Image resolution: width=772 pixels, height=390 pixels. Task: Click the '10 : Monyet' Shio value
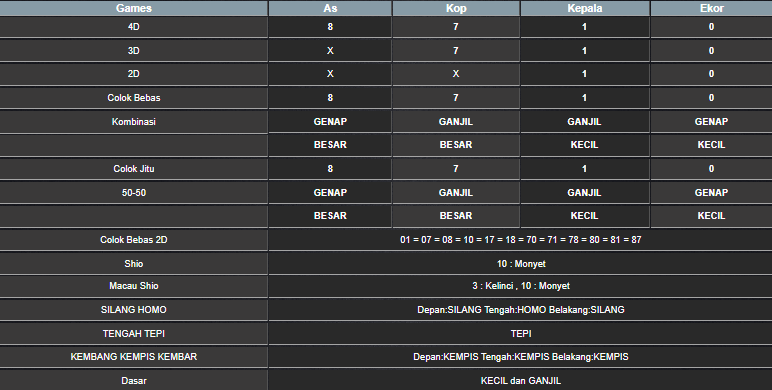pyautogui.click(x=521, y=264)
